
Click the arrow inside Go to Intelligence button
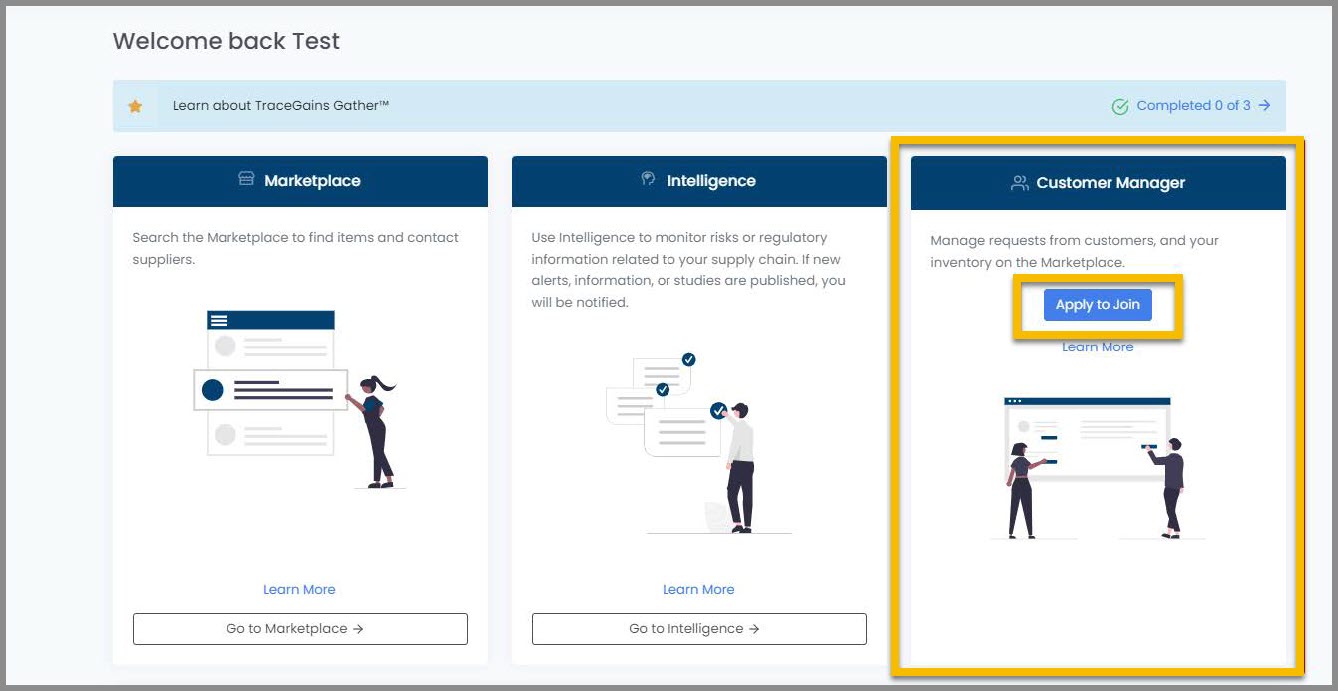pyautogui.click(x=756, y=628)
